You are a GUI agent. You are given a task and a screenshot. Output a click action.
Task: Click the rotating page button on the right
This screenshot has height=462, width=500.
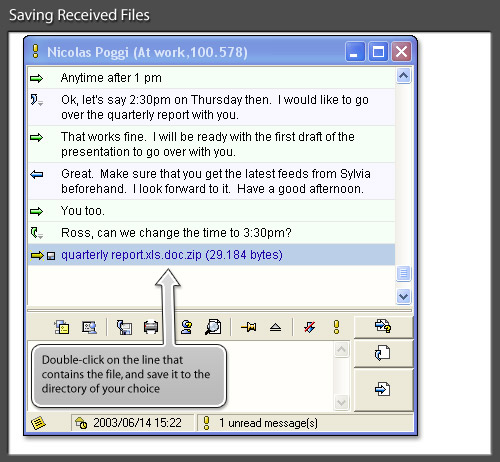click(383, 353)
